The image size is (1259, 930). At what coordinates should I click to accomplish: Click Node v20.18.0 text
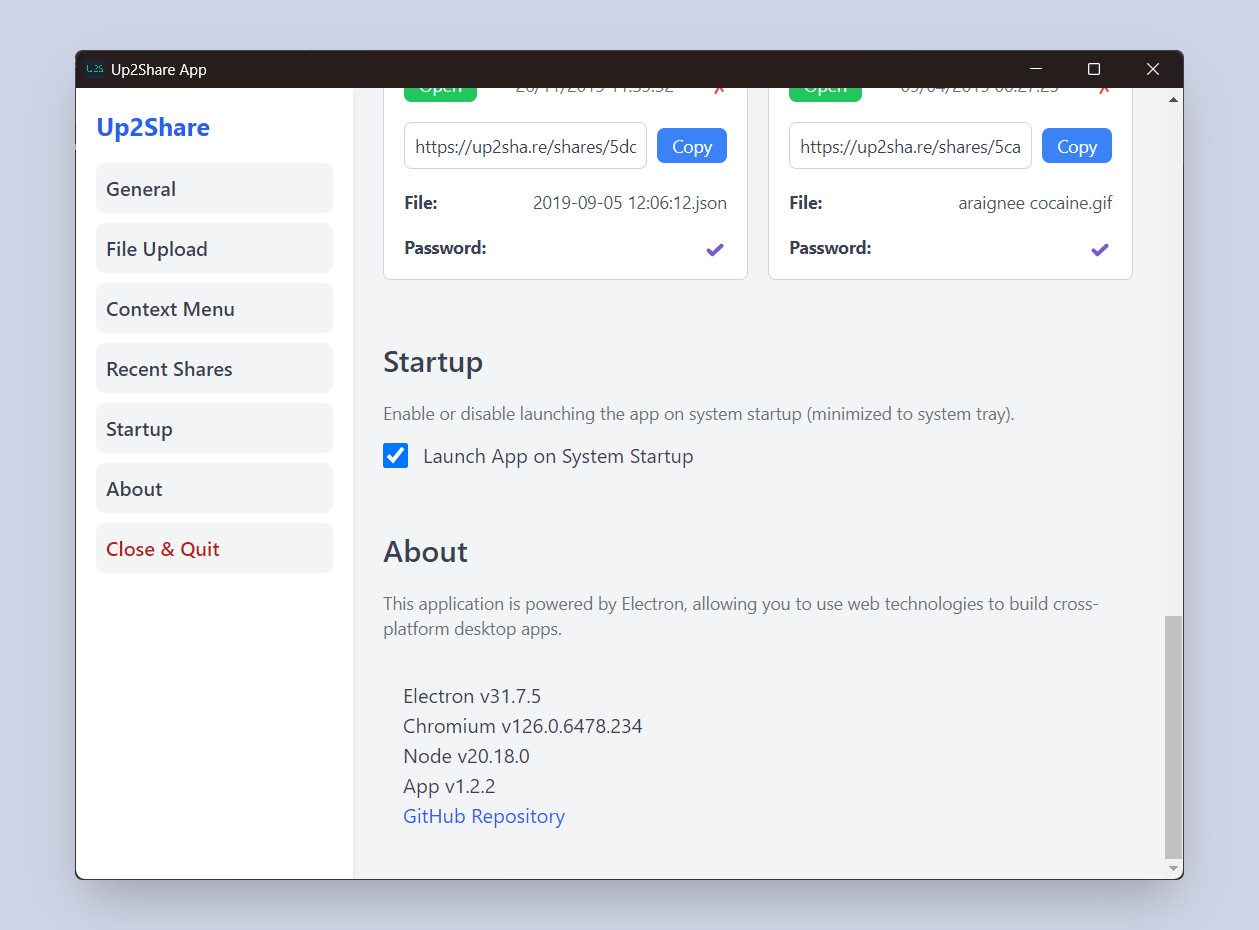(x=466, y=756)
